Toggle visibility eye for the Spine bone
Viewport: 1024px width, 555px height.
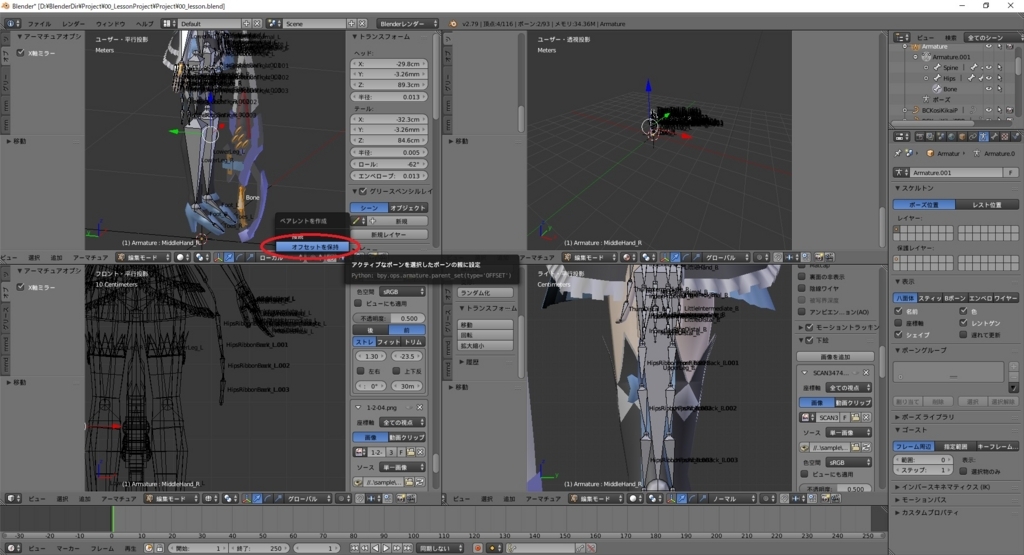click(x=988, y=67)
